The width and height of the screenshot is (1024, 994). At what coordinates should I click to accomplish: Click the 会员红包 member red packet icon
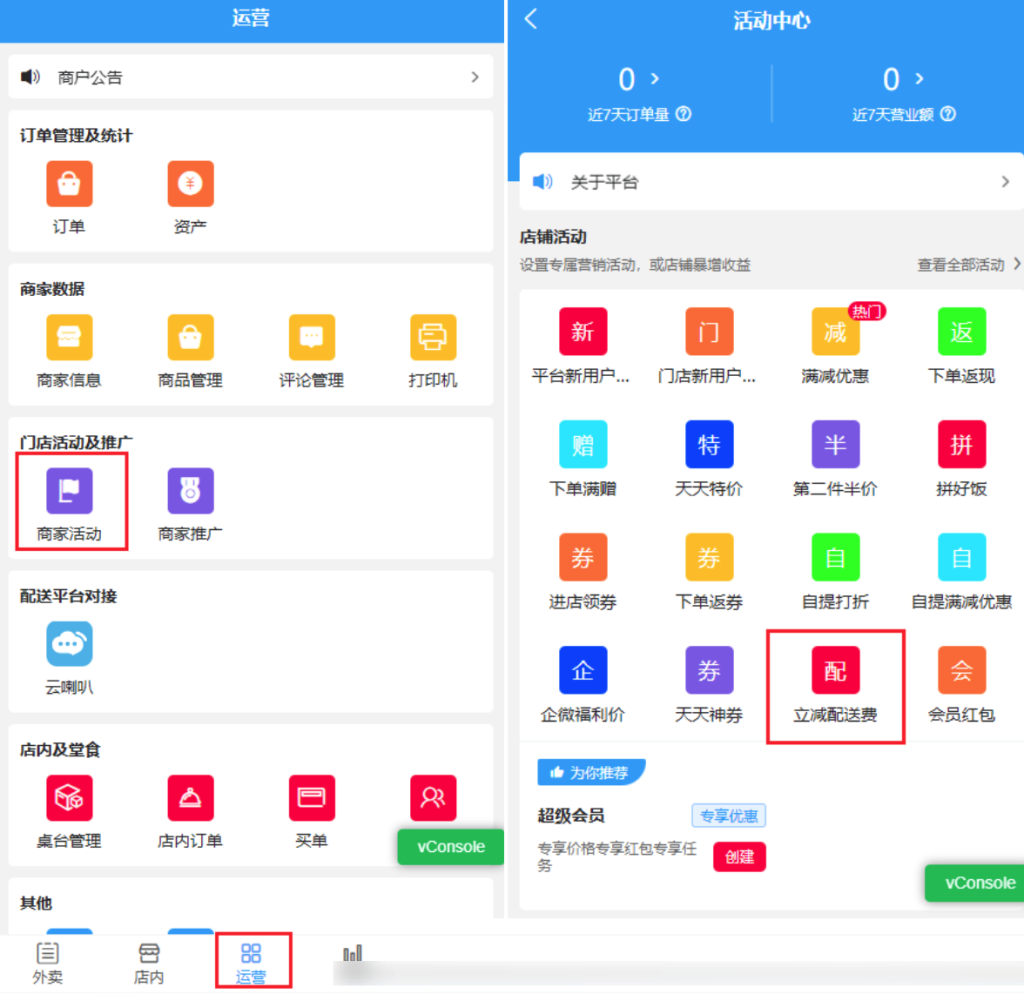pyautogui.click(x=961, y=671)
